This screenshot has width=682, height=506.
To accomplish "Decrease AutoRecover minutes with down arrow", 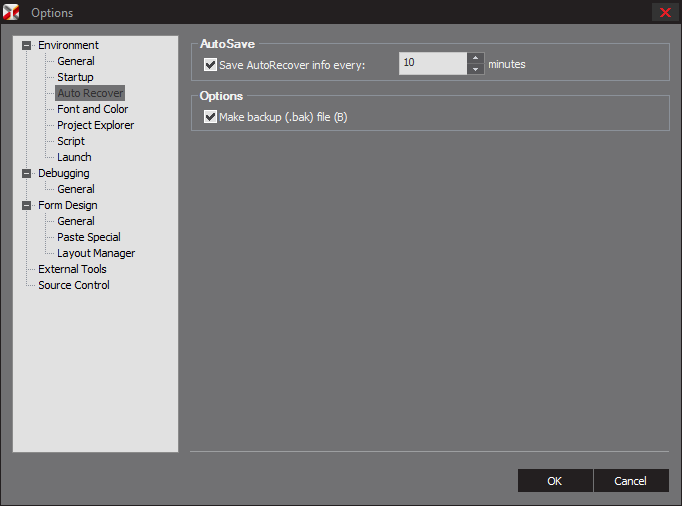I will (475, 69).
